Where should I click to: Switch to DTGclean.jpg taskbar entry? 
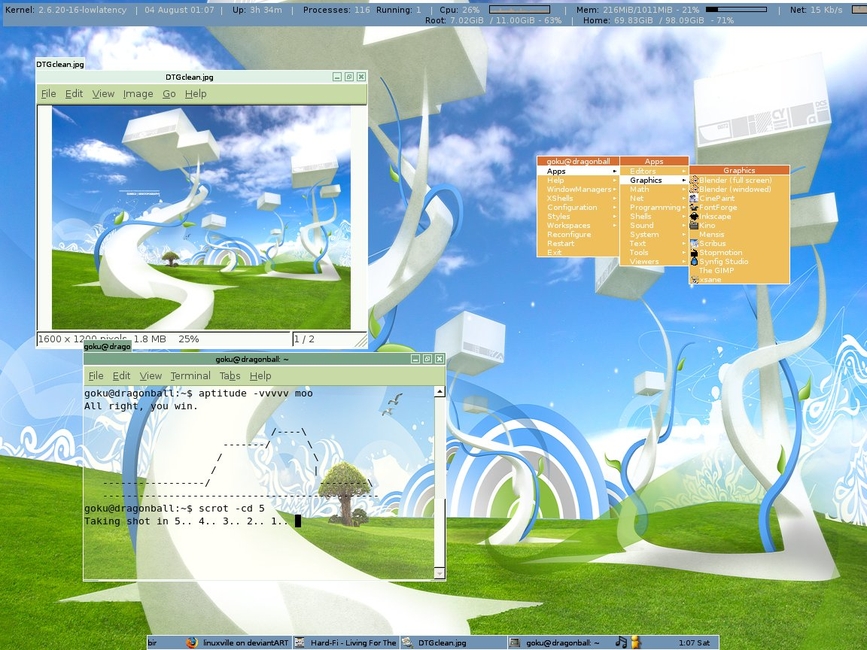(453, 642)
